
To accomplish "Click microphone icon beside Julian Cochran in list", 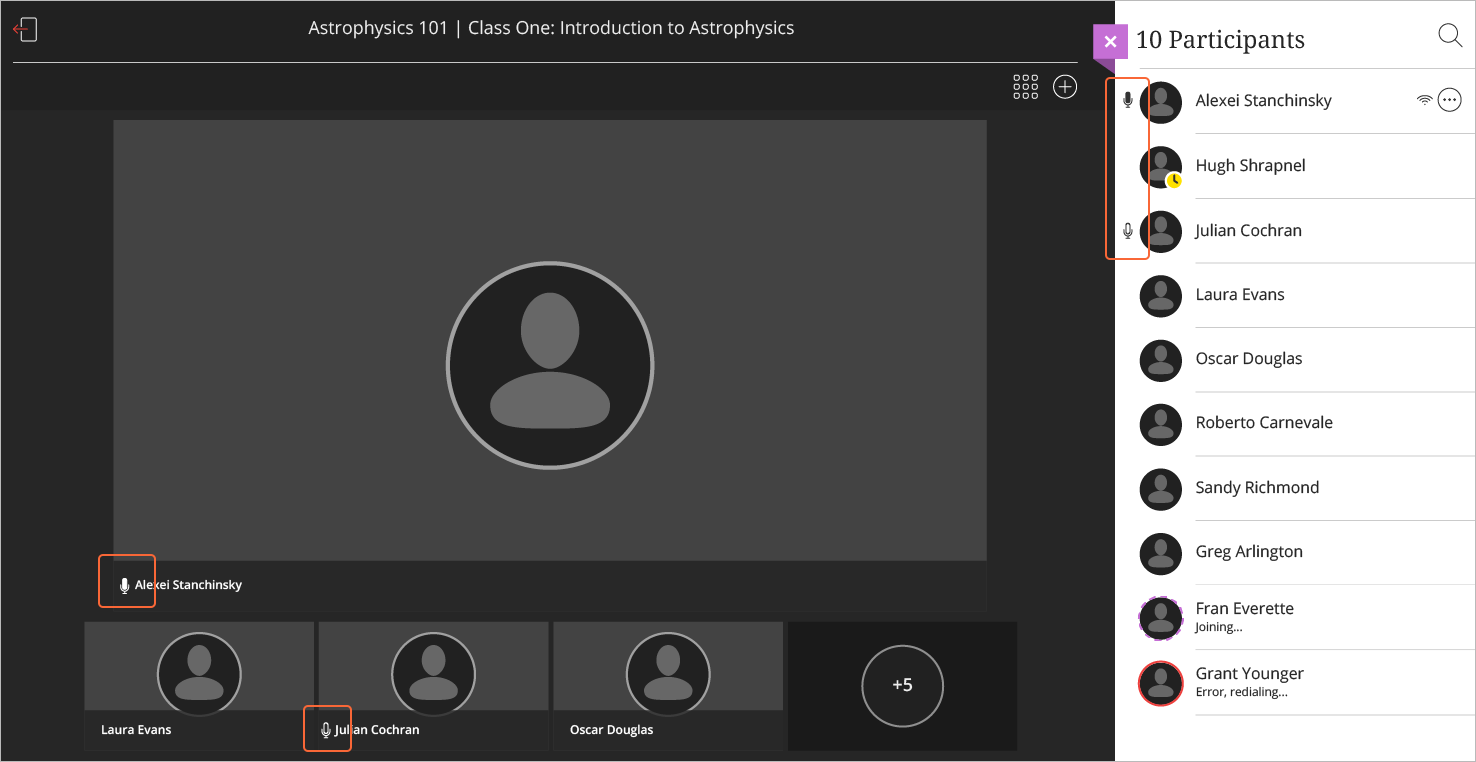I will (x=1128, y=231).
